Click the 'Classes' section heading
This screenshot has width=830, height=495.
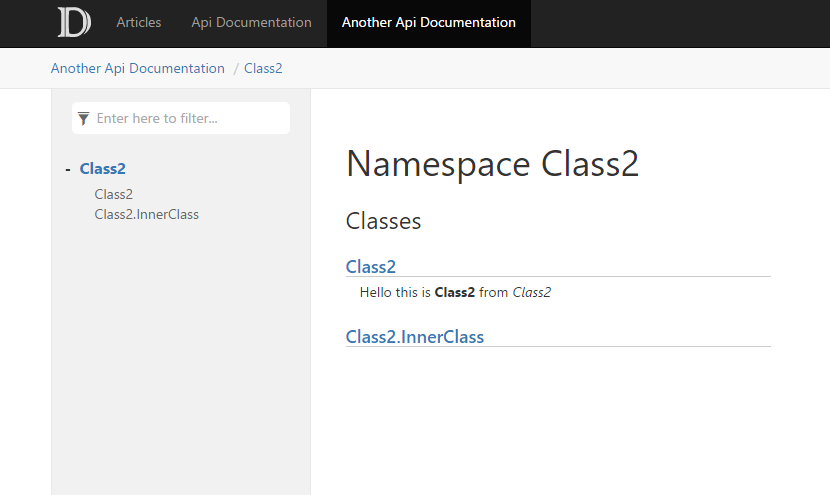click(x=383, y=221)
